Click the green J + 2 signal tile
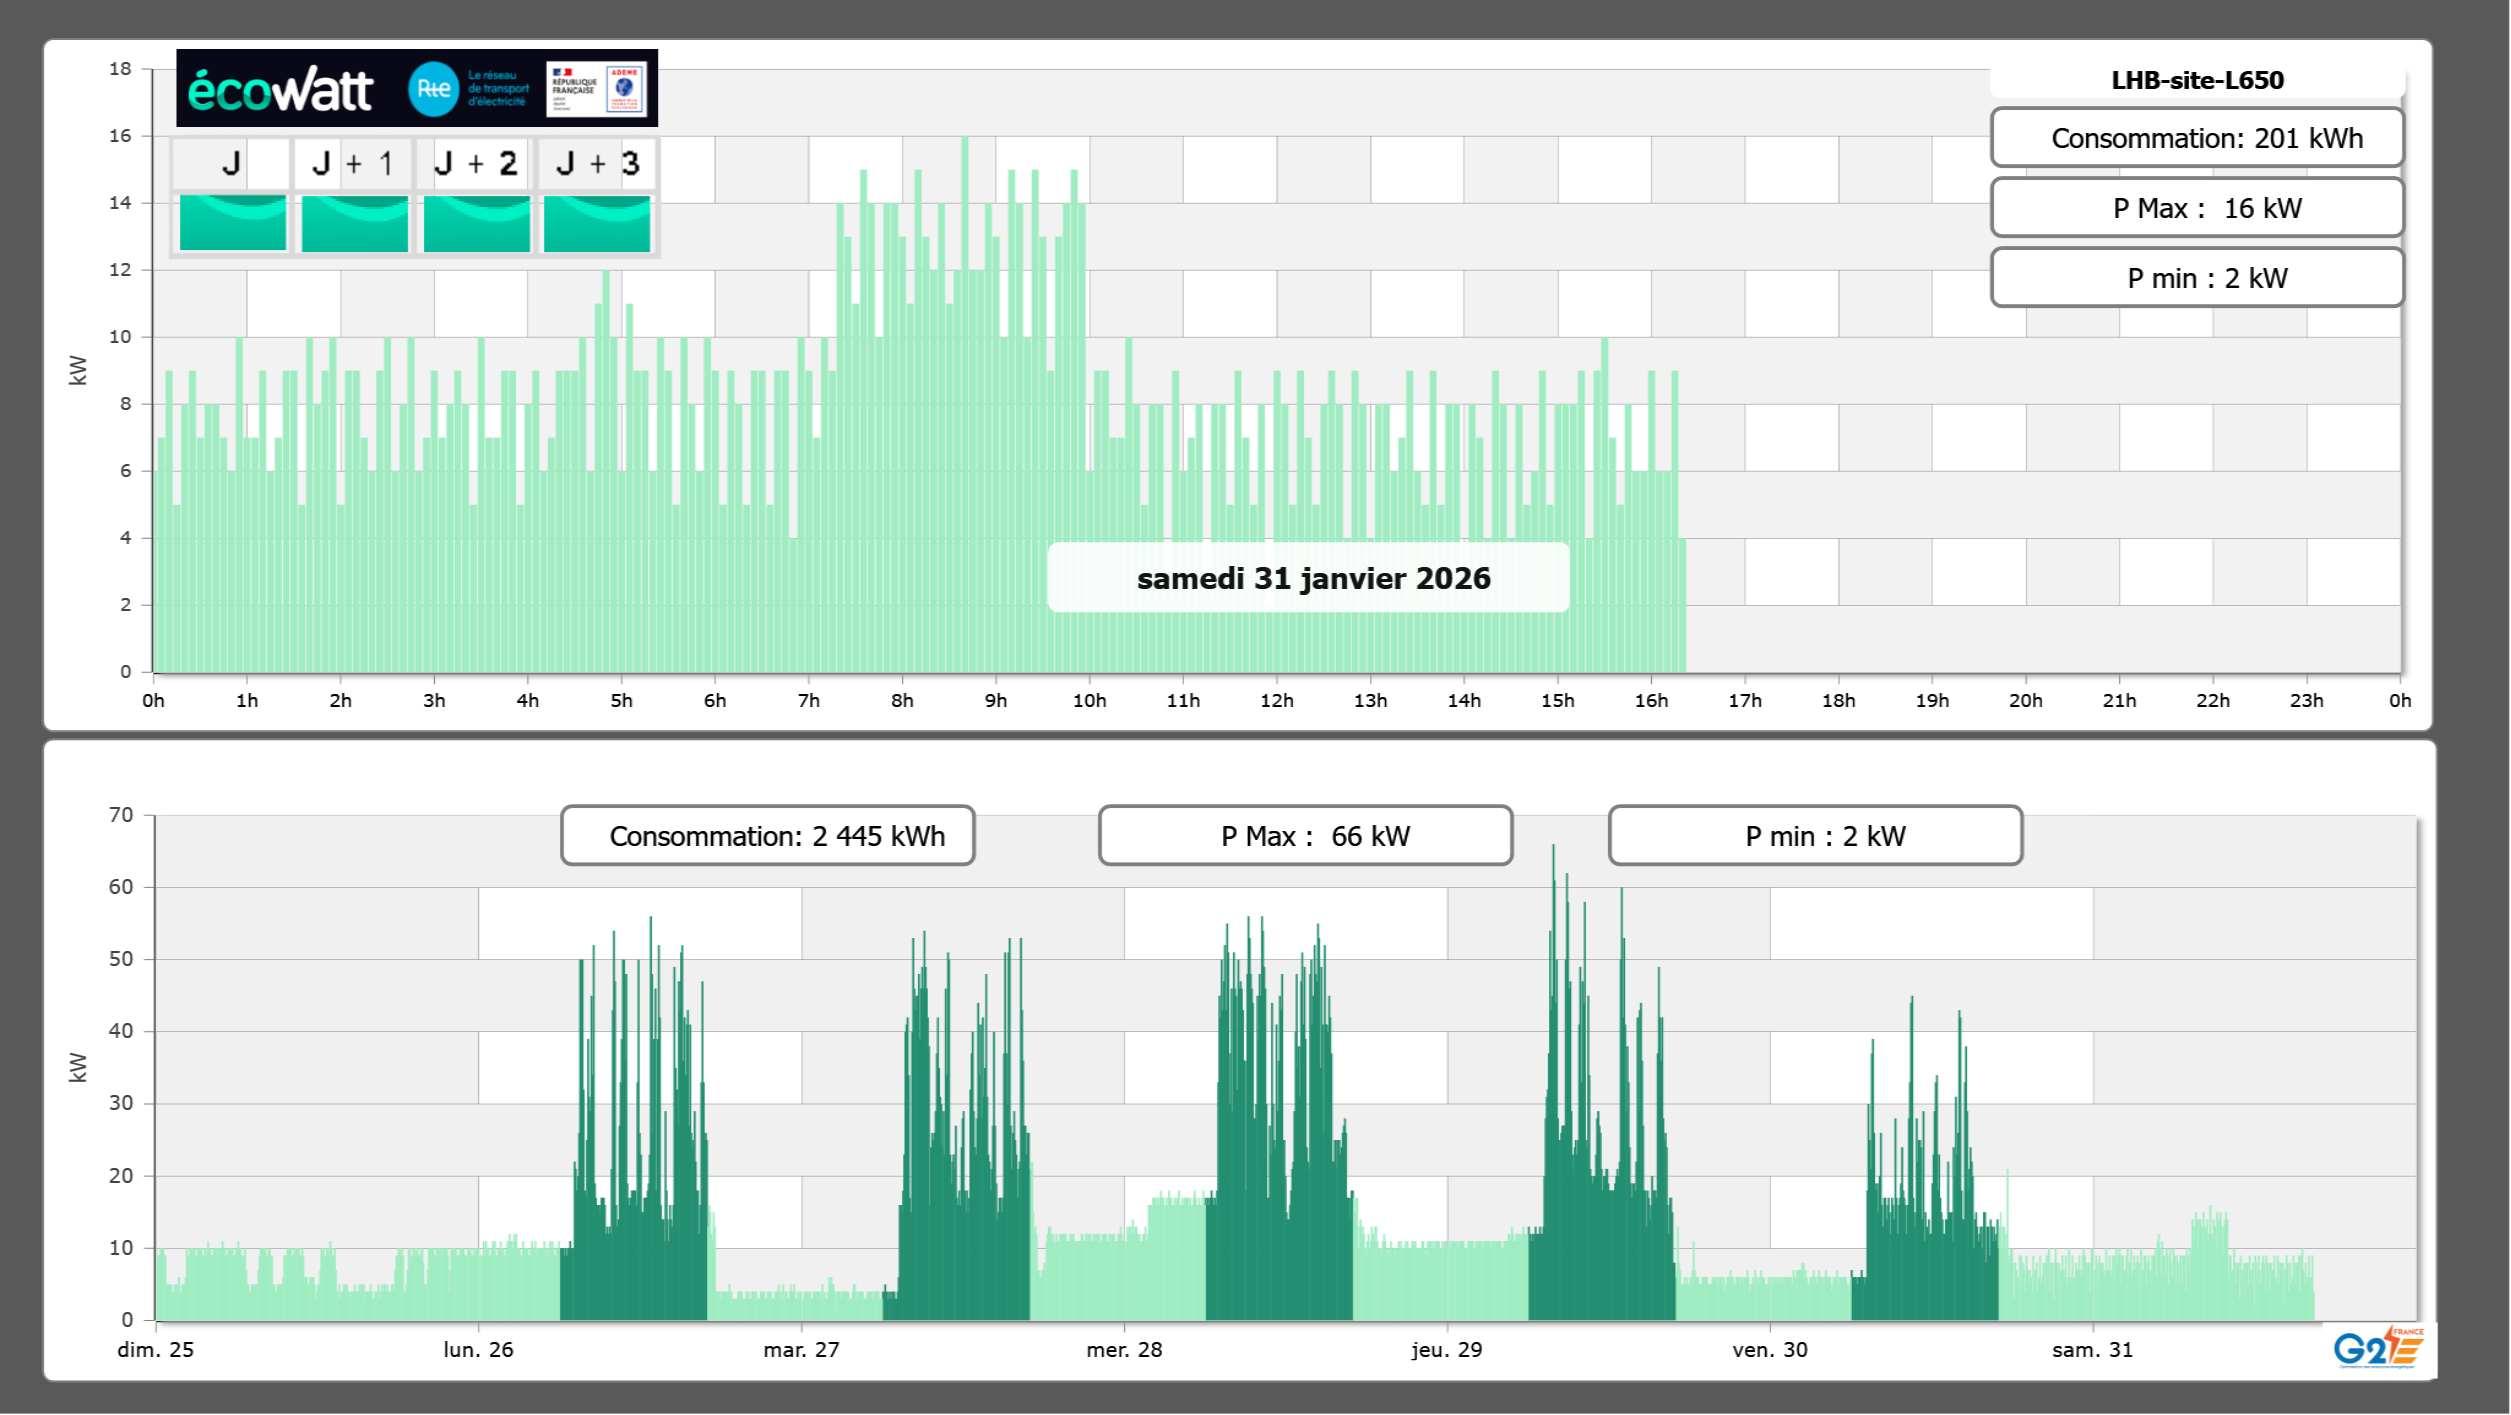Viewport: 2511px width, 1415px height. pos(476,222)
